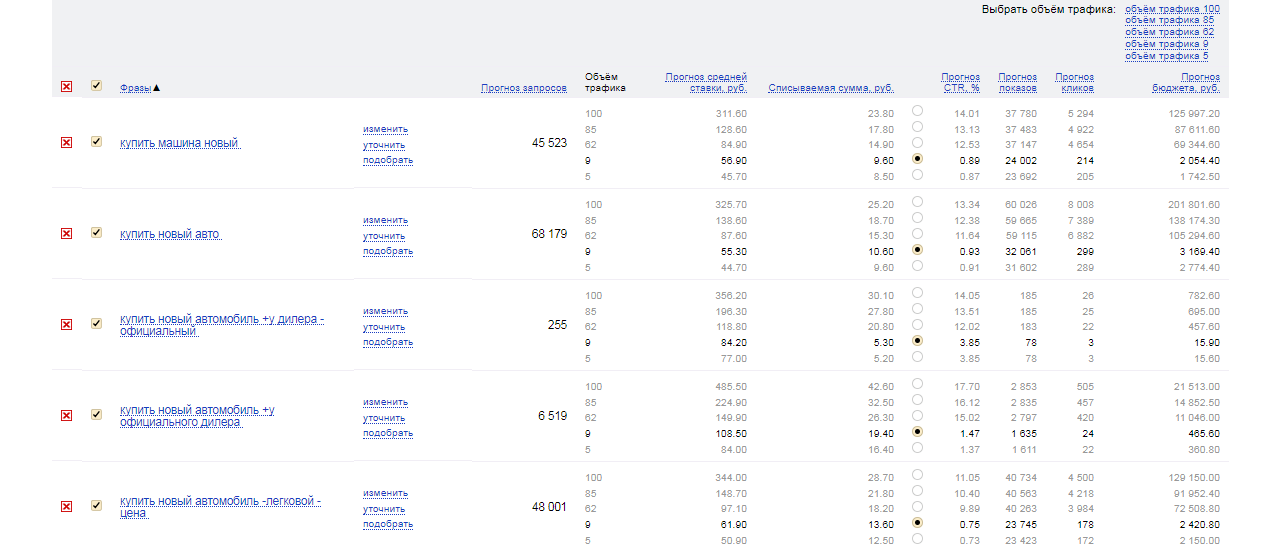
Task: Choose traffic volume 5 radio for 'купить новый автомобиль +у официального дилера'
Action: pyautogui.click(x=917, y=448)
